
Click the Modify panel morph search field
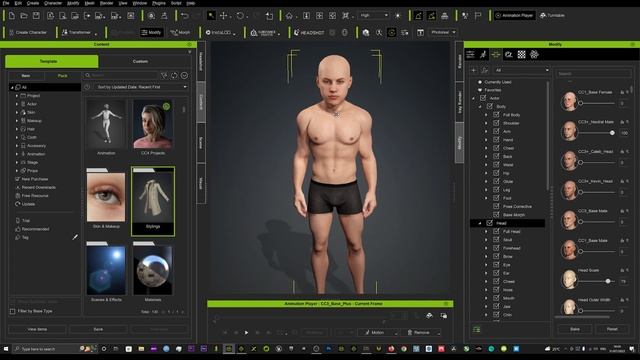[594, 74]
